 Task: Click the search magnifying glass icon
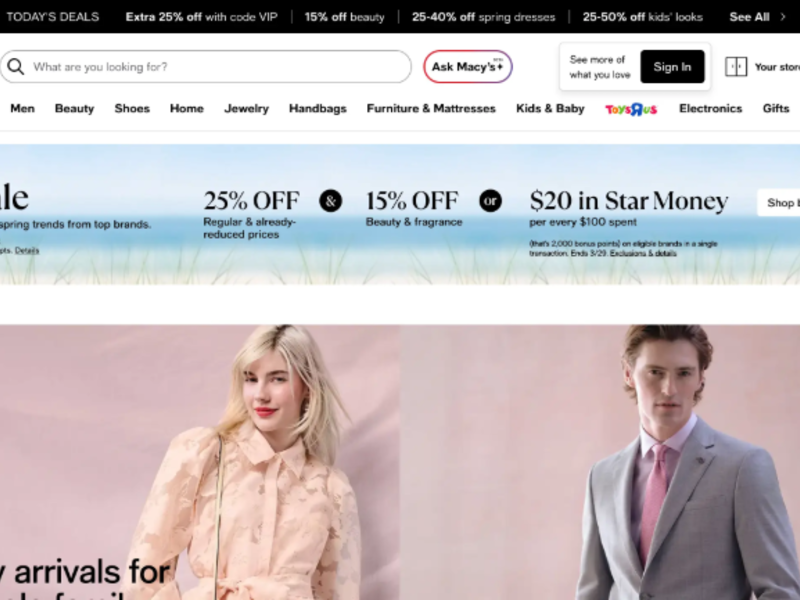[x=16, y=67]
